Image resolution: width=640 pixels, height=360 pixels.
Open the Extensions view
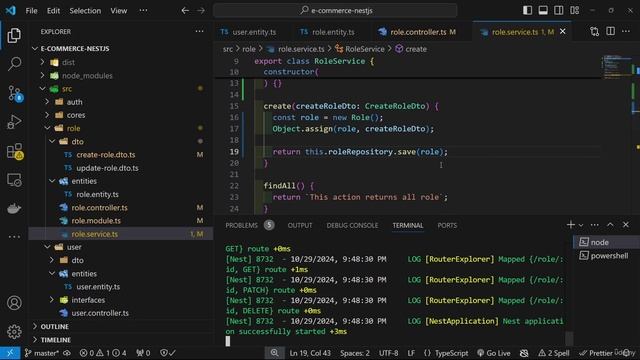(15, 151)
